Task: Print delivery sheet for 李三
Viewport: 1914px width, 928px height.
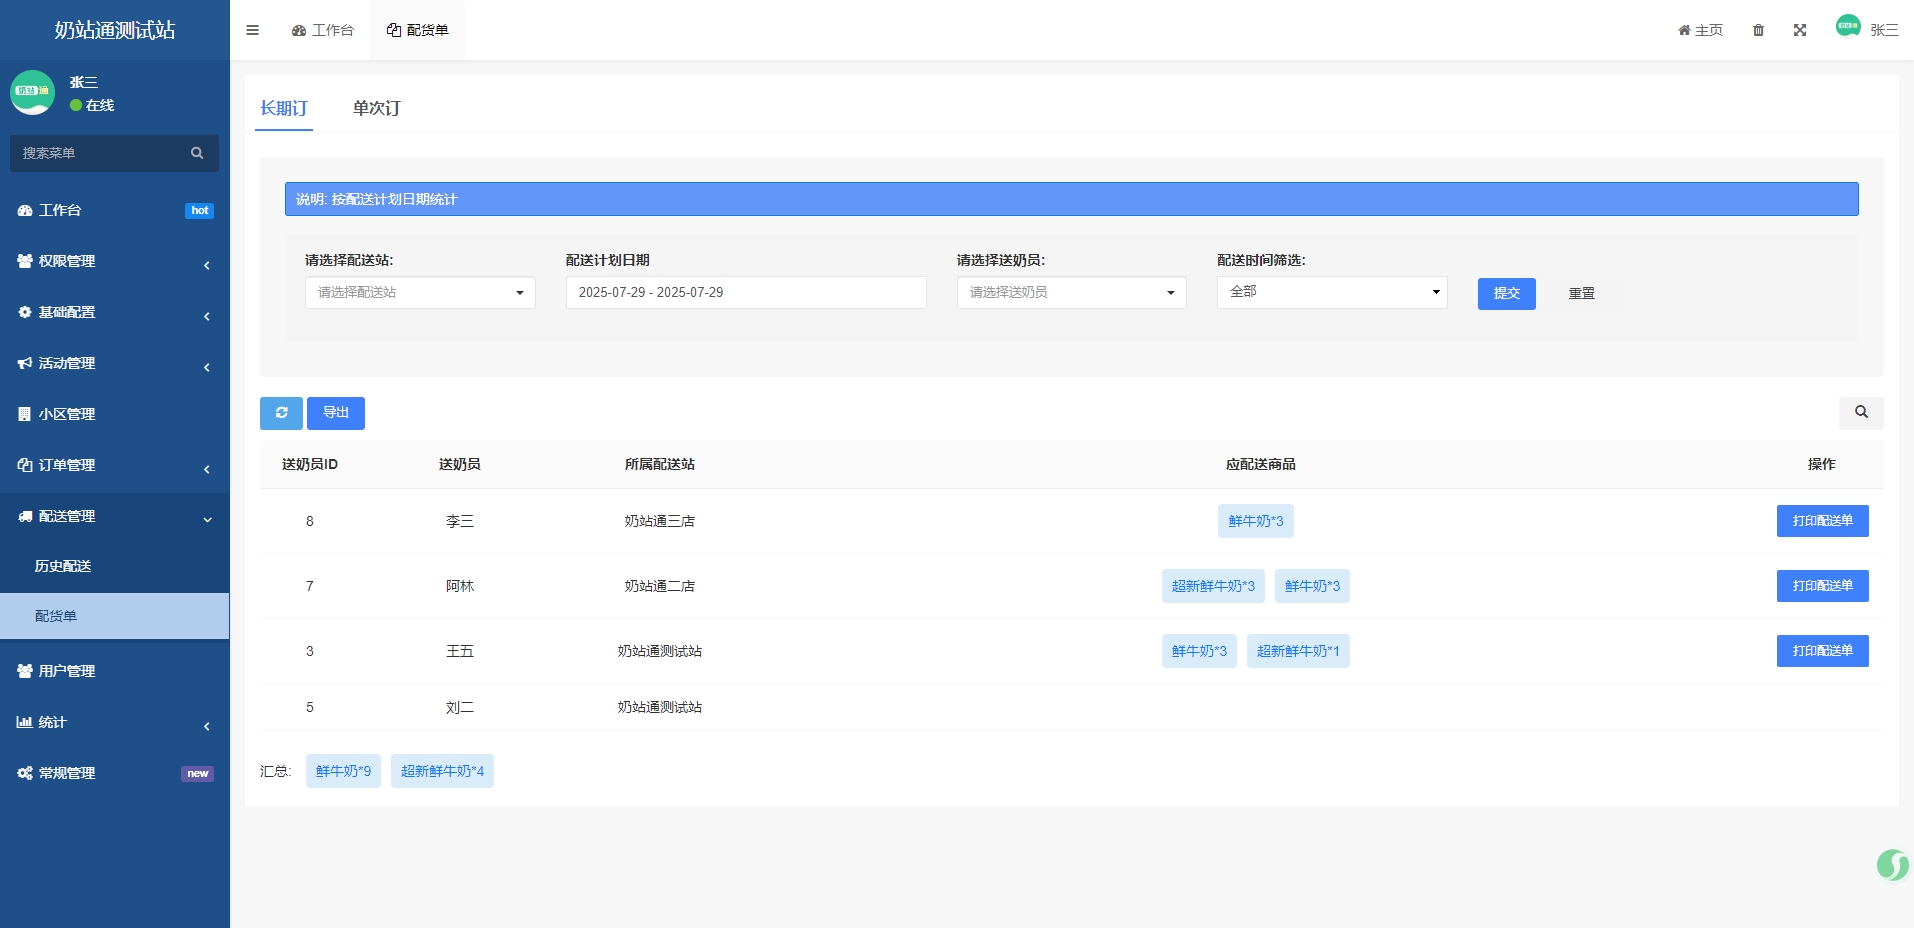Action: click(1822, 521)
